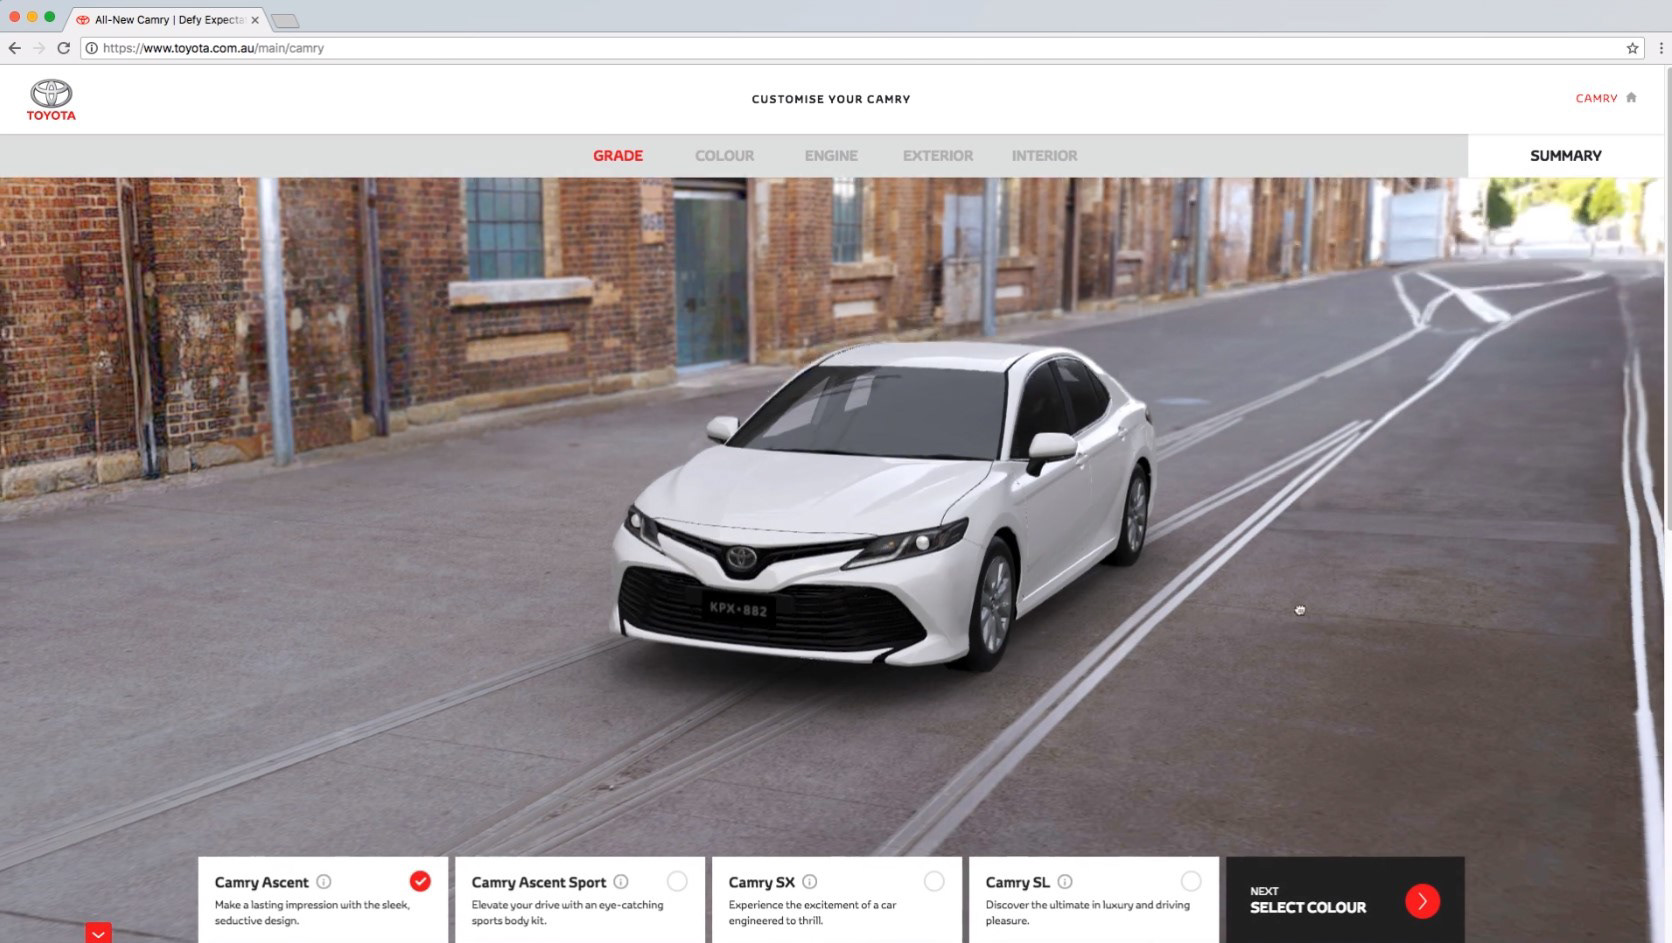Bookmark the page with the star icon
The height and width of the screenshot is (943, 1672).
1633,48
